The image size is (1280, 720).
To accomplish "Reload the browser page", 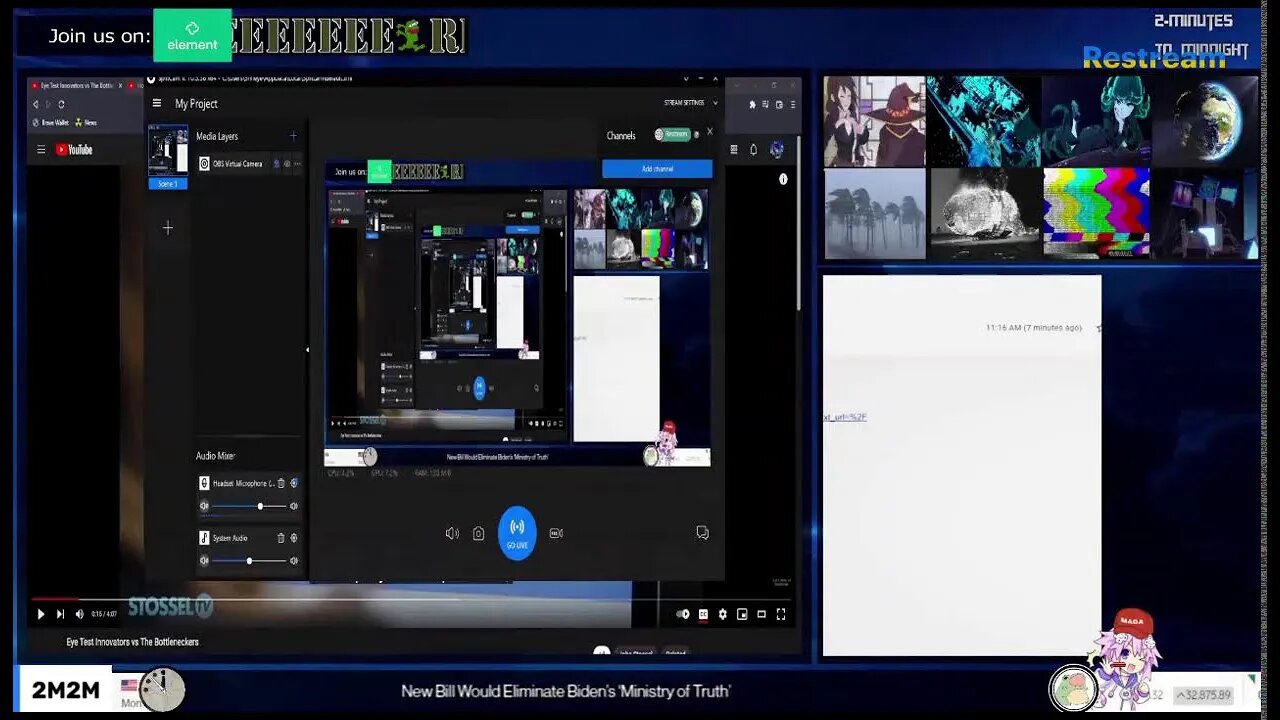I will point(61,104).
